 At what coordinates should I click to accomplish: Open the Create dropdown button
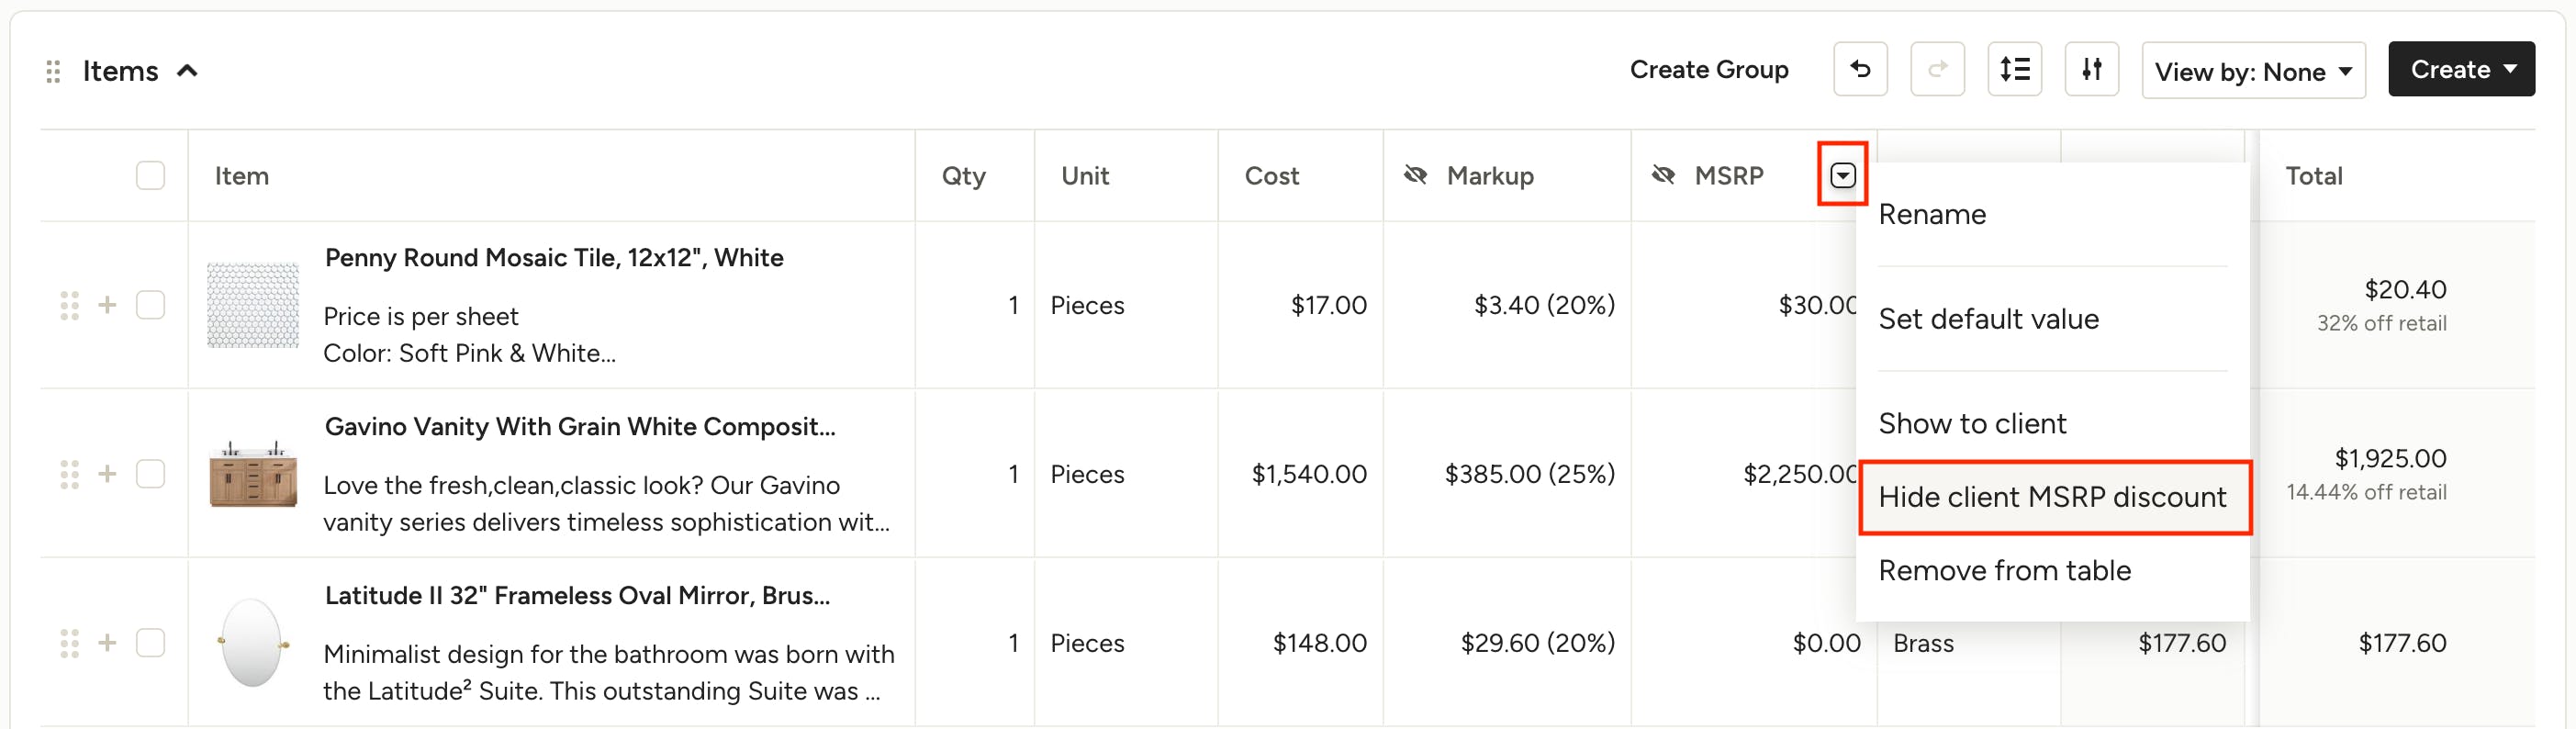(2461, 69)
